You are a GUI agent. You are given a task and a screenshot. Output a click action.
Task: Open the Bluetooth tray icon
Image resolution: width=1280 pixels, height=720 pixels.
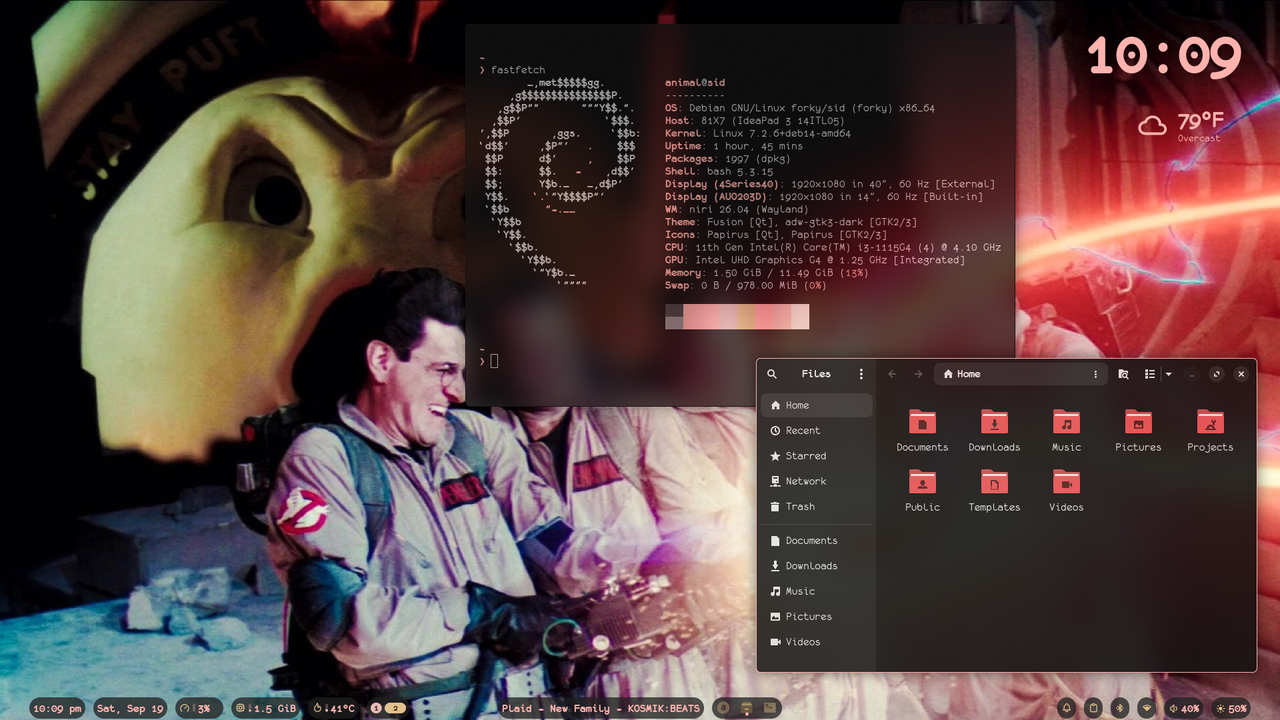point(1120,708)
